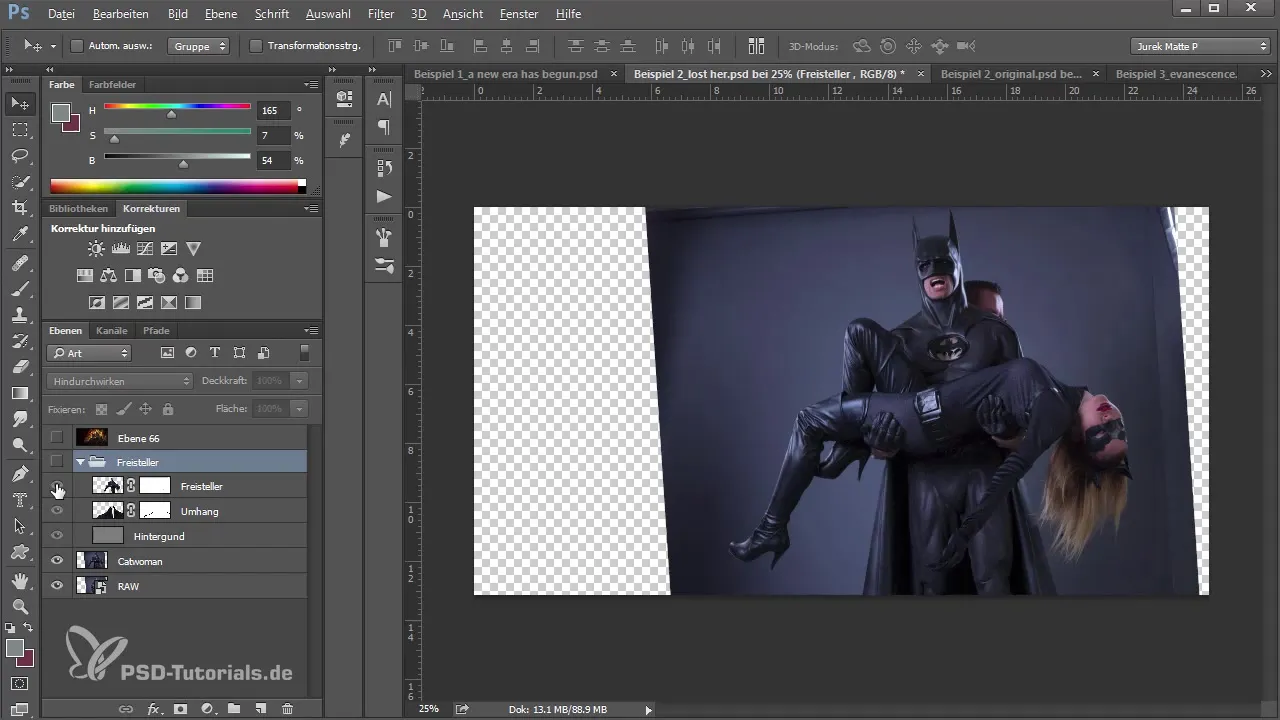Viewport: 1280px width, 720px height.
Task: Open the Fenster menu
Action: coord(517,14)
